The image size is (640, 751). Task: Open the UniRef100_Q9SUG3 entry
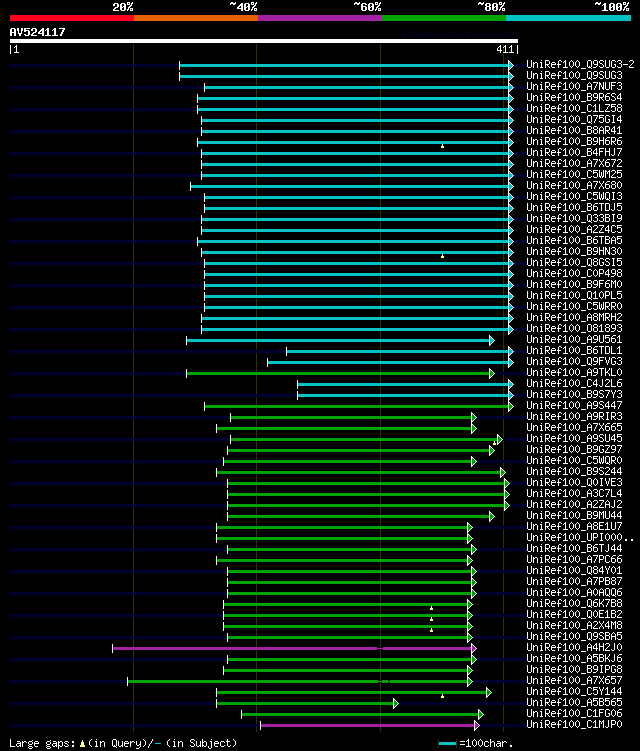coord(574,75)
